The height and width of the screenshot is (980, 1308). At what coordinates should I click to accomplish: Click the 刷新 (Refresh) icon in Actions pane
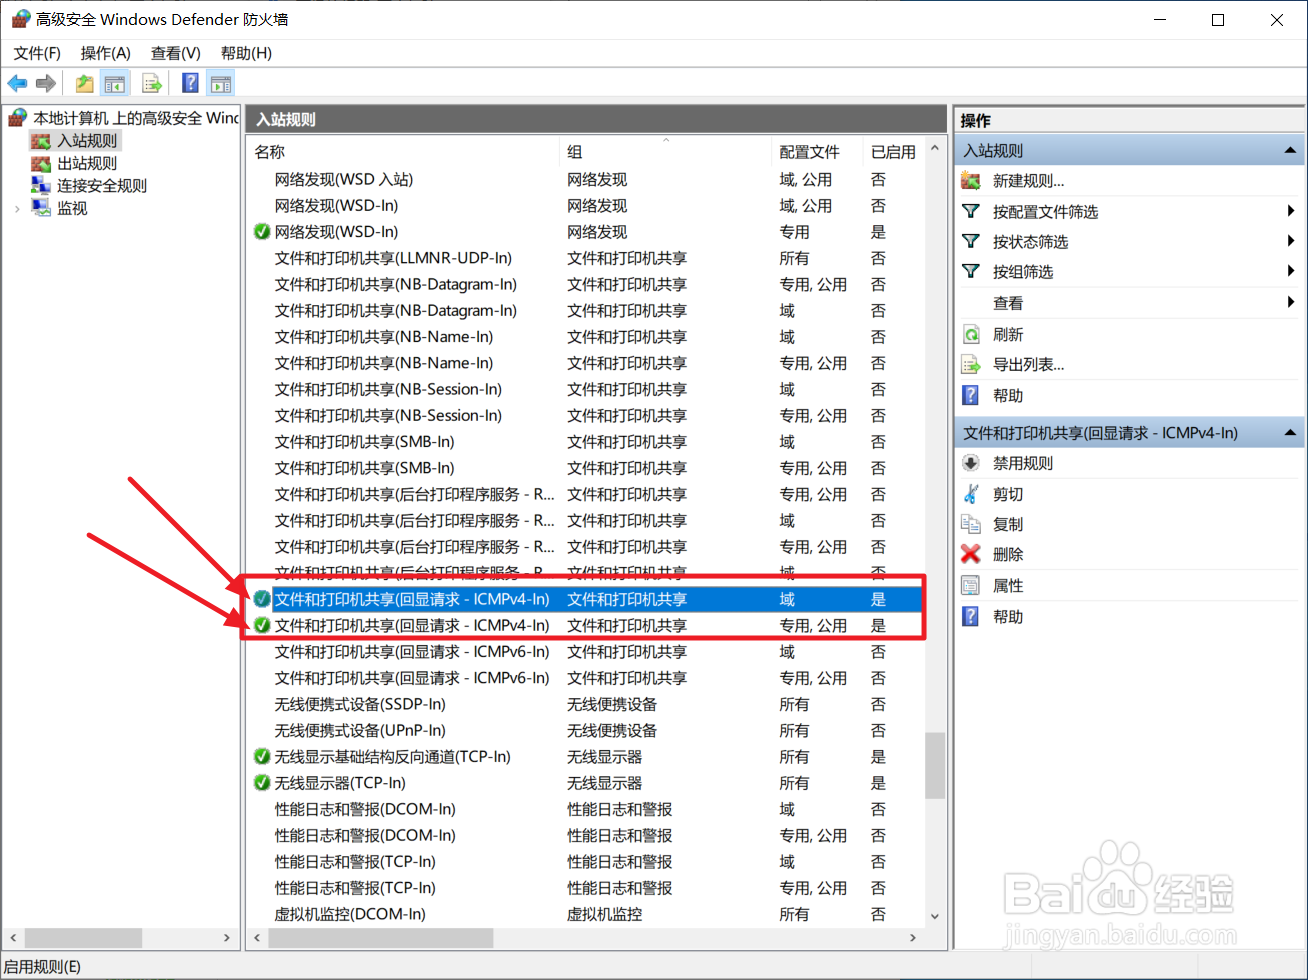[971, 334]
